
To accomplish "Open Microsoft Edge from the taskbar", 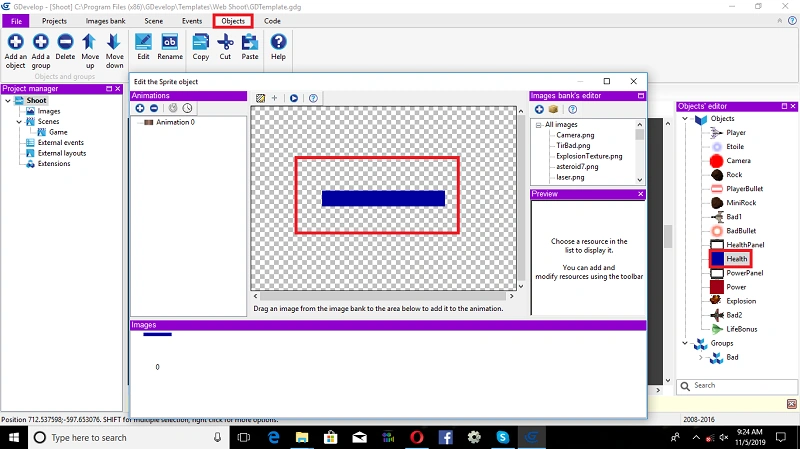I will tap(274, 437).
